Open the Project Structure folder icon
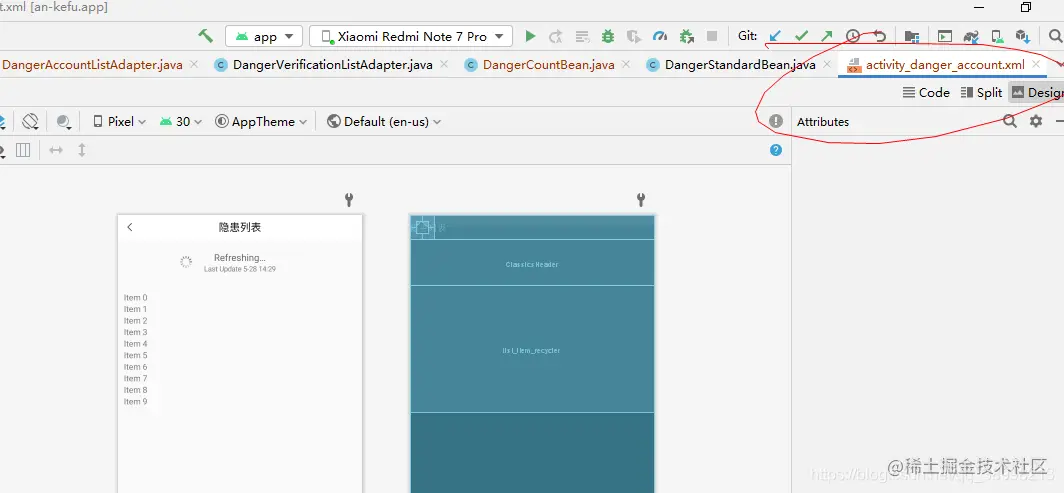Screen dimensions: 1064x493 tap(912, 37)
